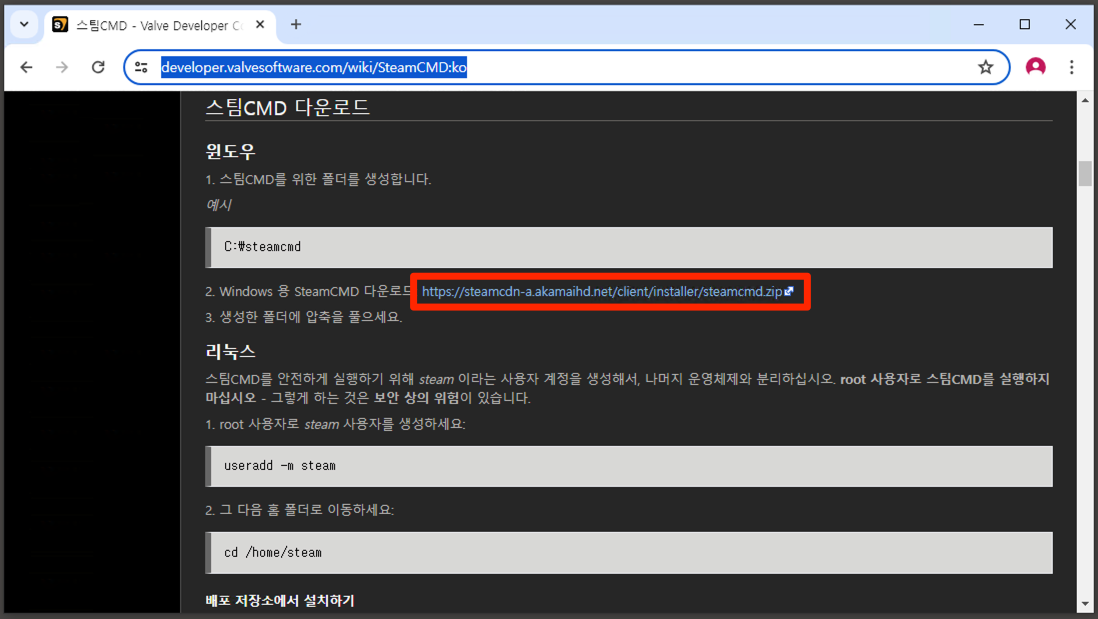This screenshot has height=619, width=1098.
Task: Minimize the Chrome window
Action: click(x=979, y=25)
